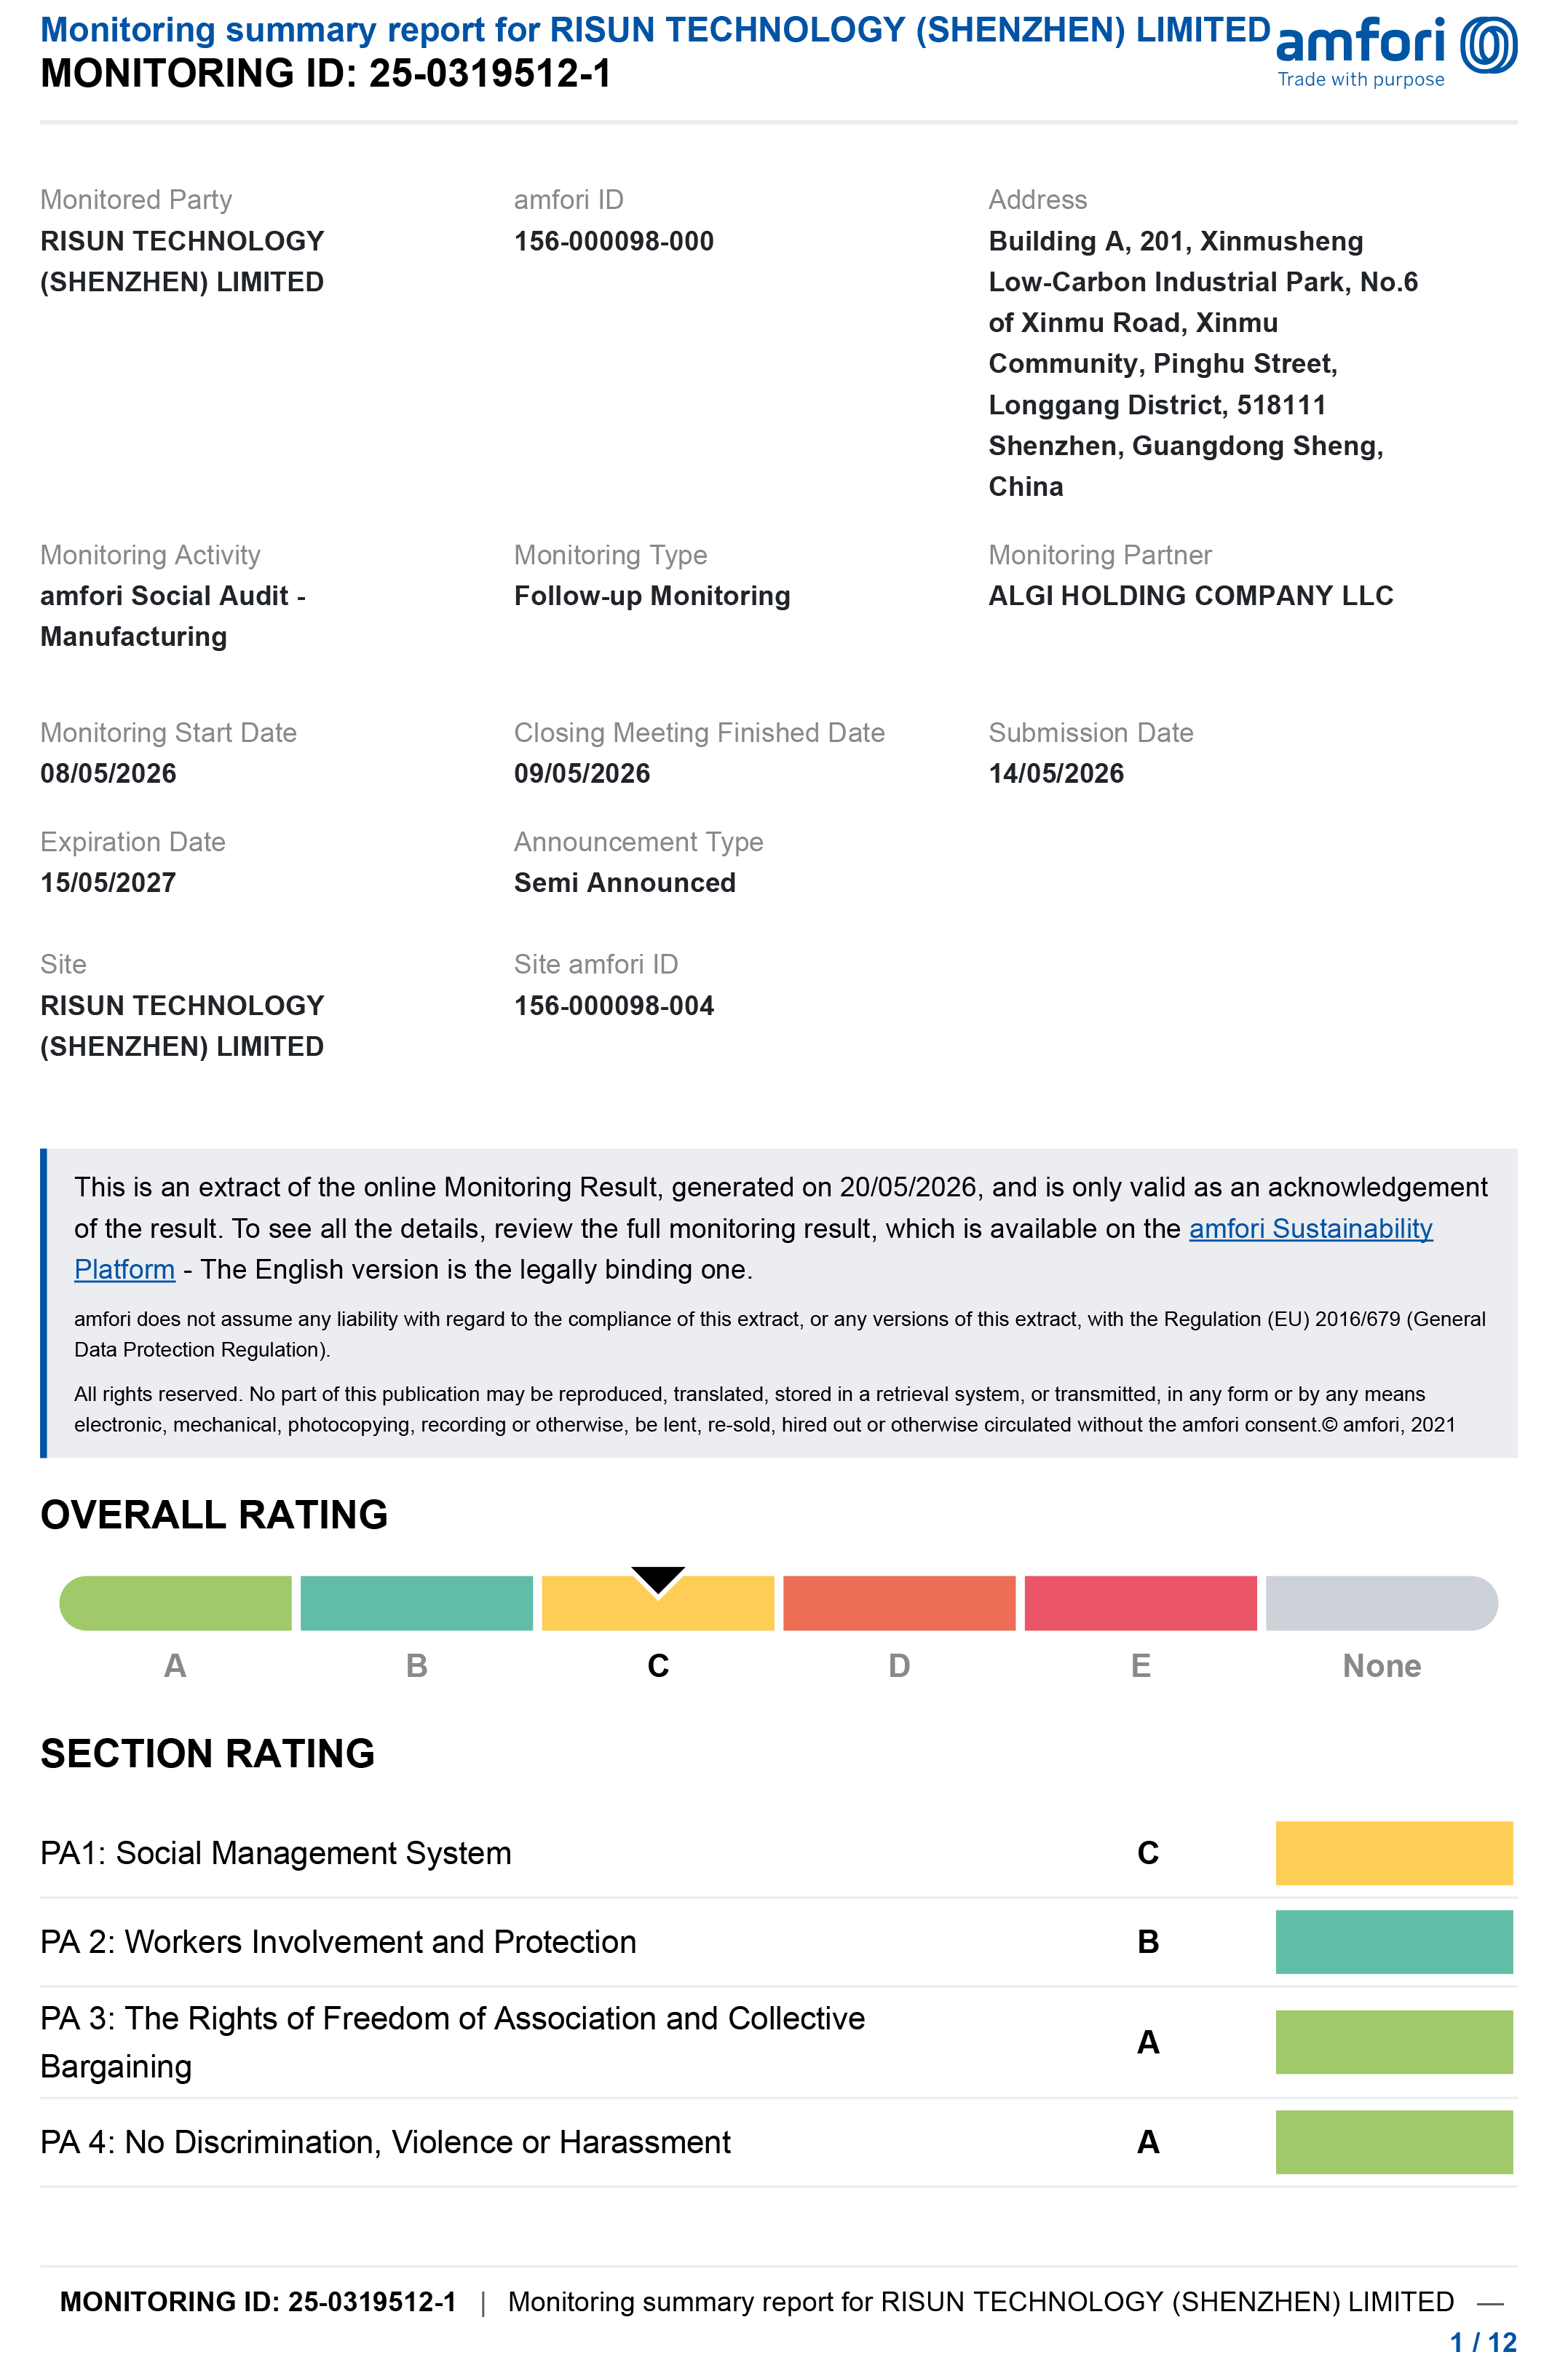
Task: Click Submission Date value 14/05/2026
Action: coord(1056,773)
